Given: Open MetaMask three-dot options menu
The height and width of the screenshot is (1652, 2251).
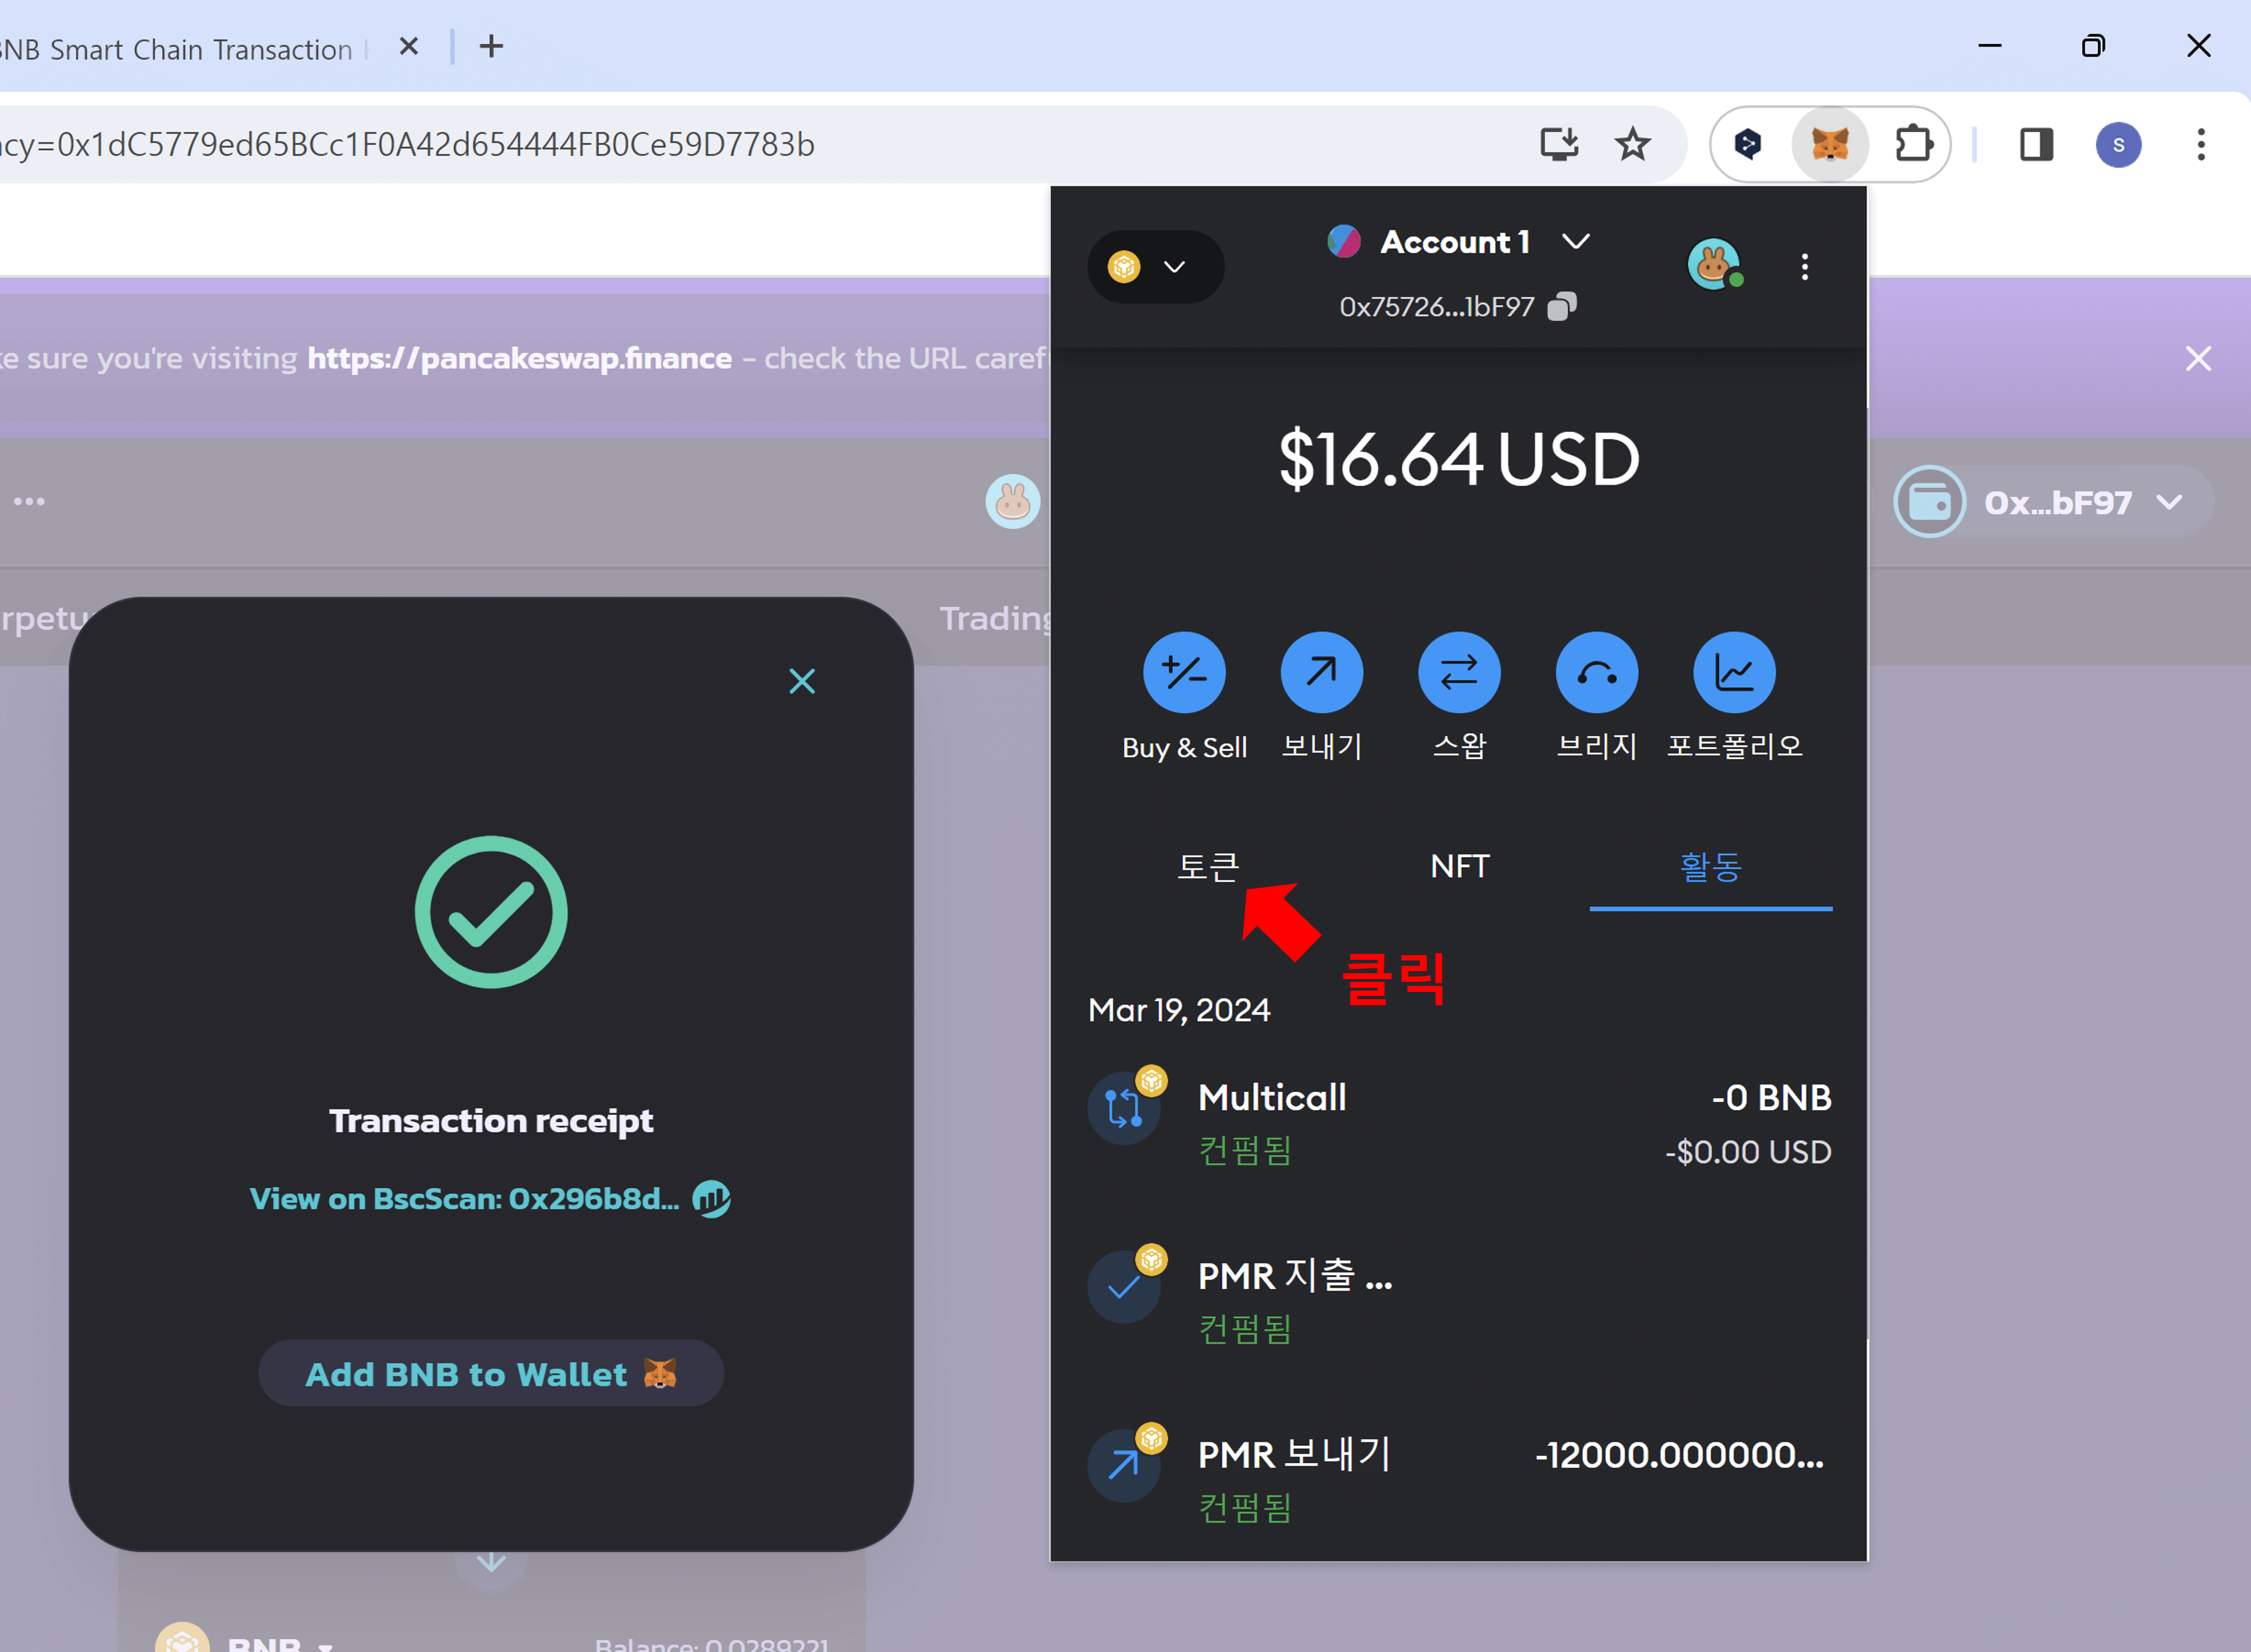Looking at the screenshot, I should (1804, 267).
